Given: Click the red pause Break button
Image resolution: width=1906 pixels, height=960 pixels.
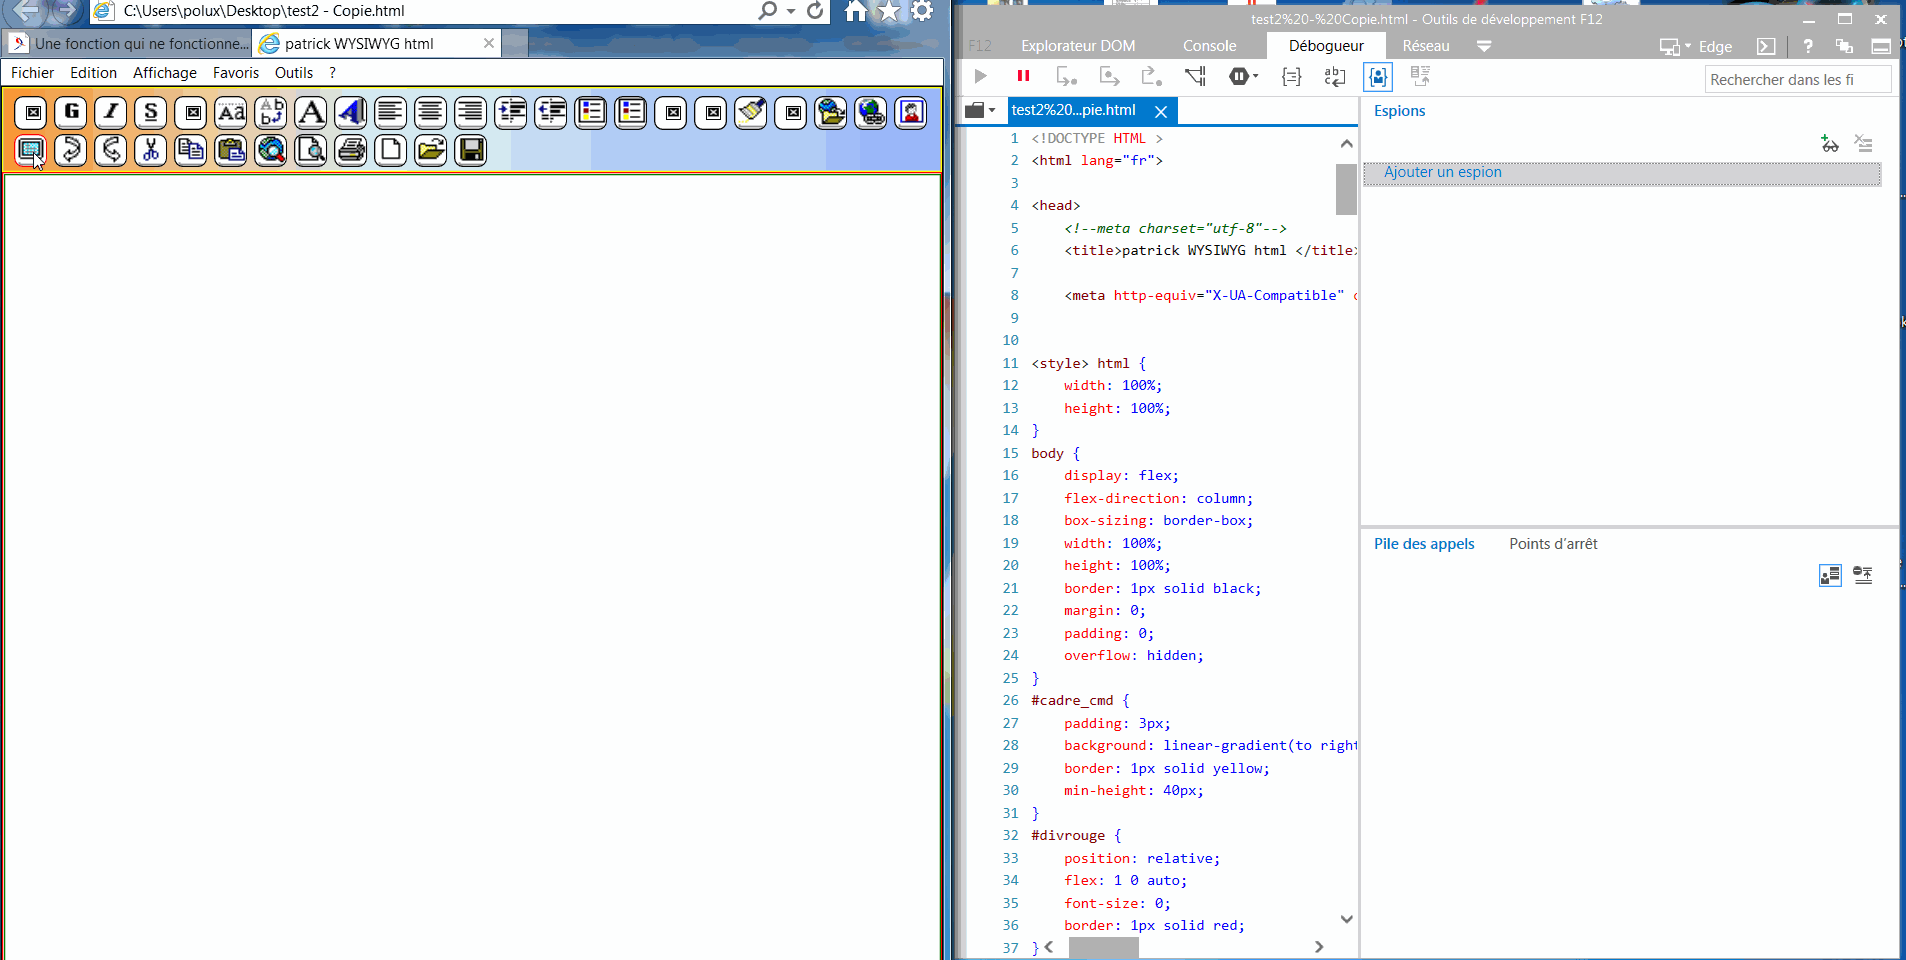Looking at the screenshot, I should (1023, 76).
